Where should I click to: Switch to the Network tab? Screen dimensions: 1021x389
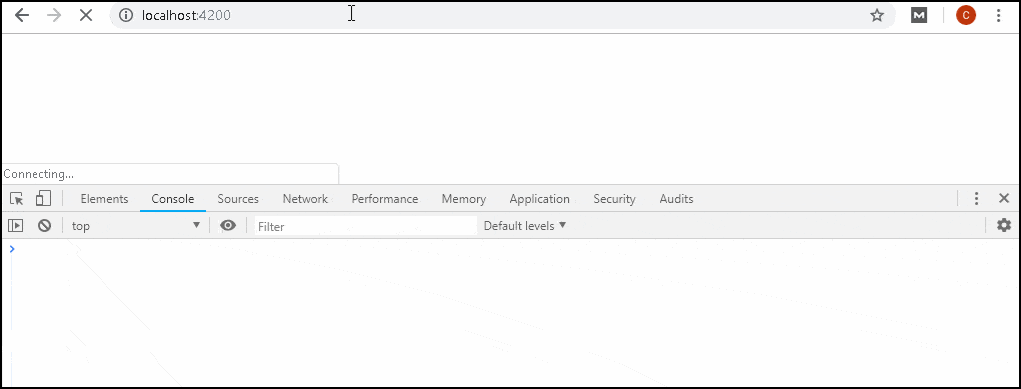pyautogui.click(x=305, y=199)
